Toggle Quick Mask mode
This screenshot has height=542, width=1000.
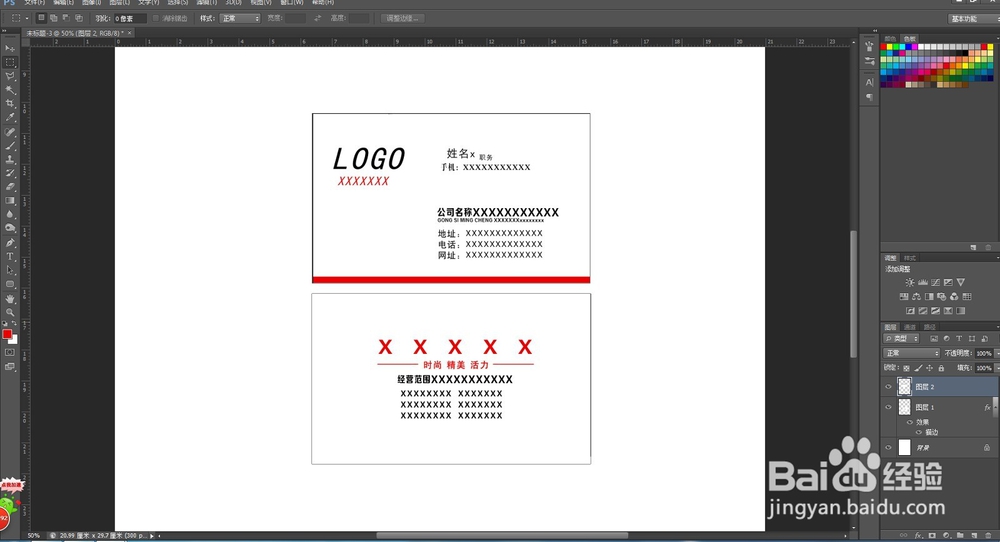tap(10, 353)
